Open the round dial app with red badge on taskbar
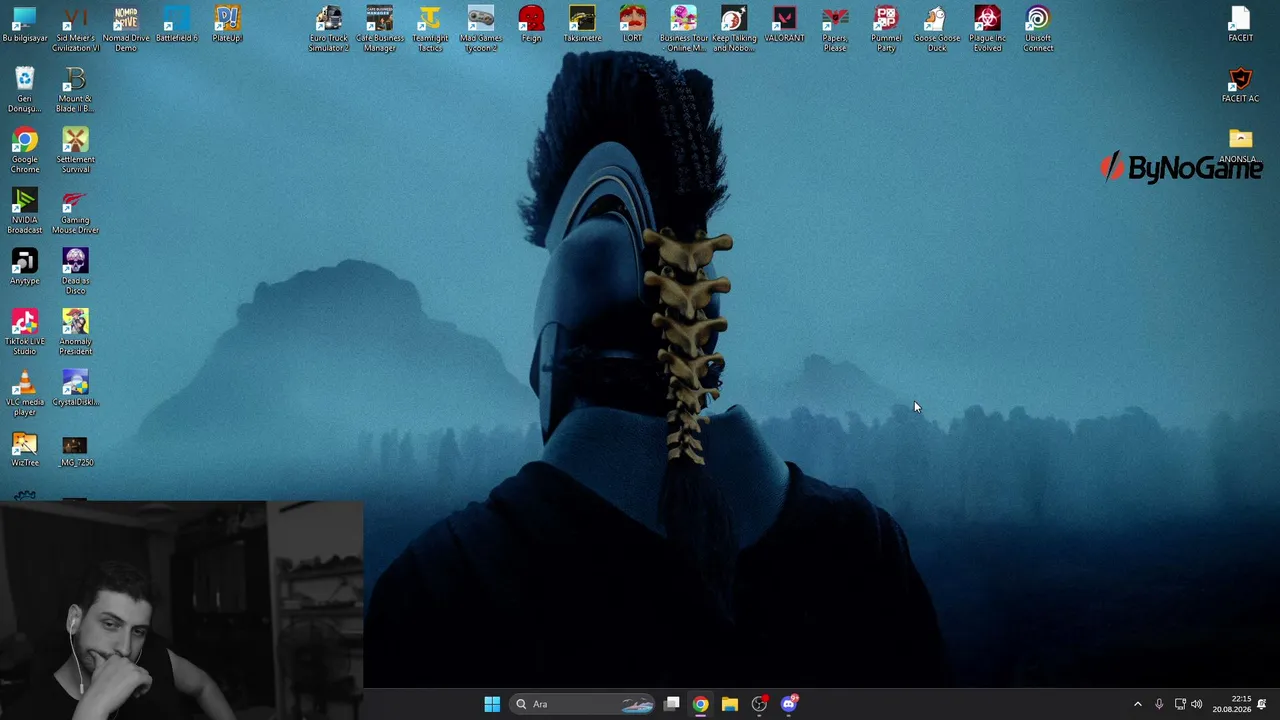The image size is (1280, 720). click(760, 704)
